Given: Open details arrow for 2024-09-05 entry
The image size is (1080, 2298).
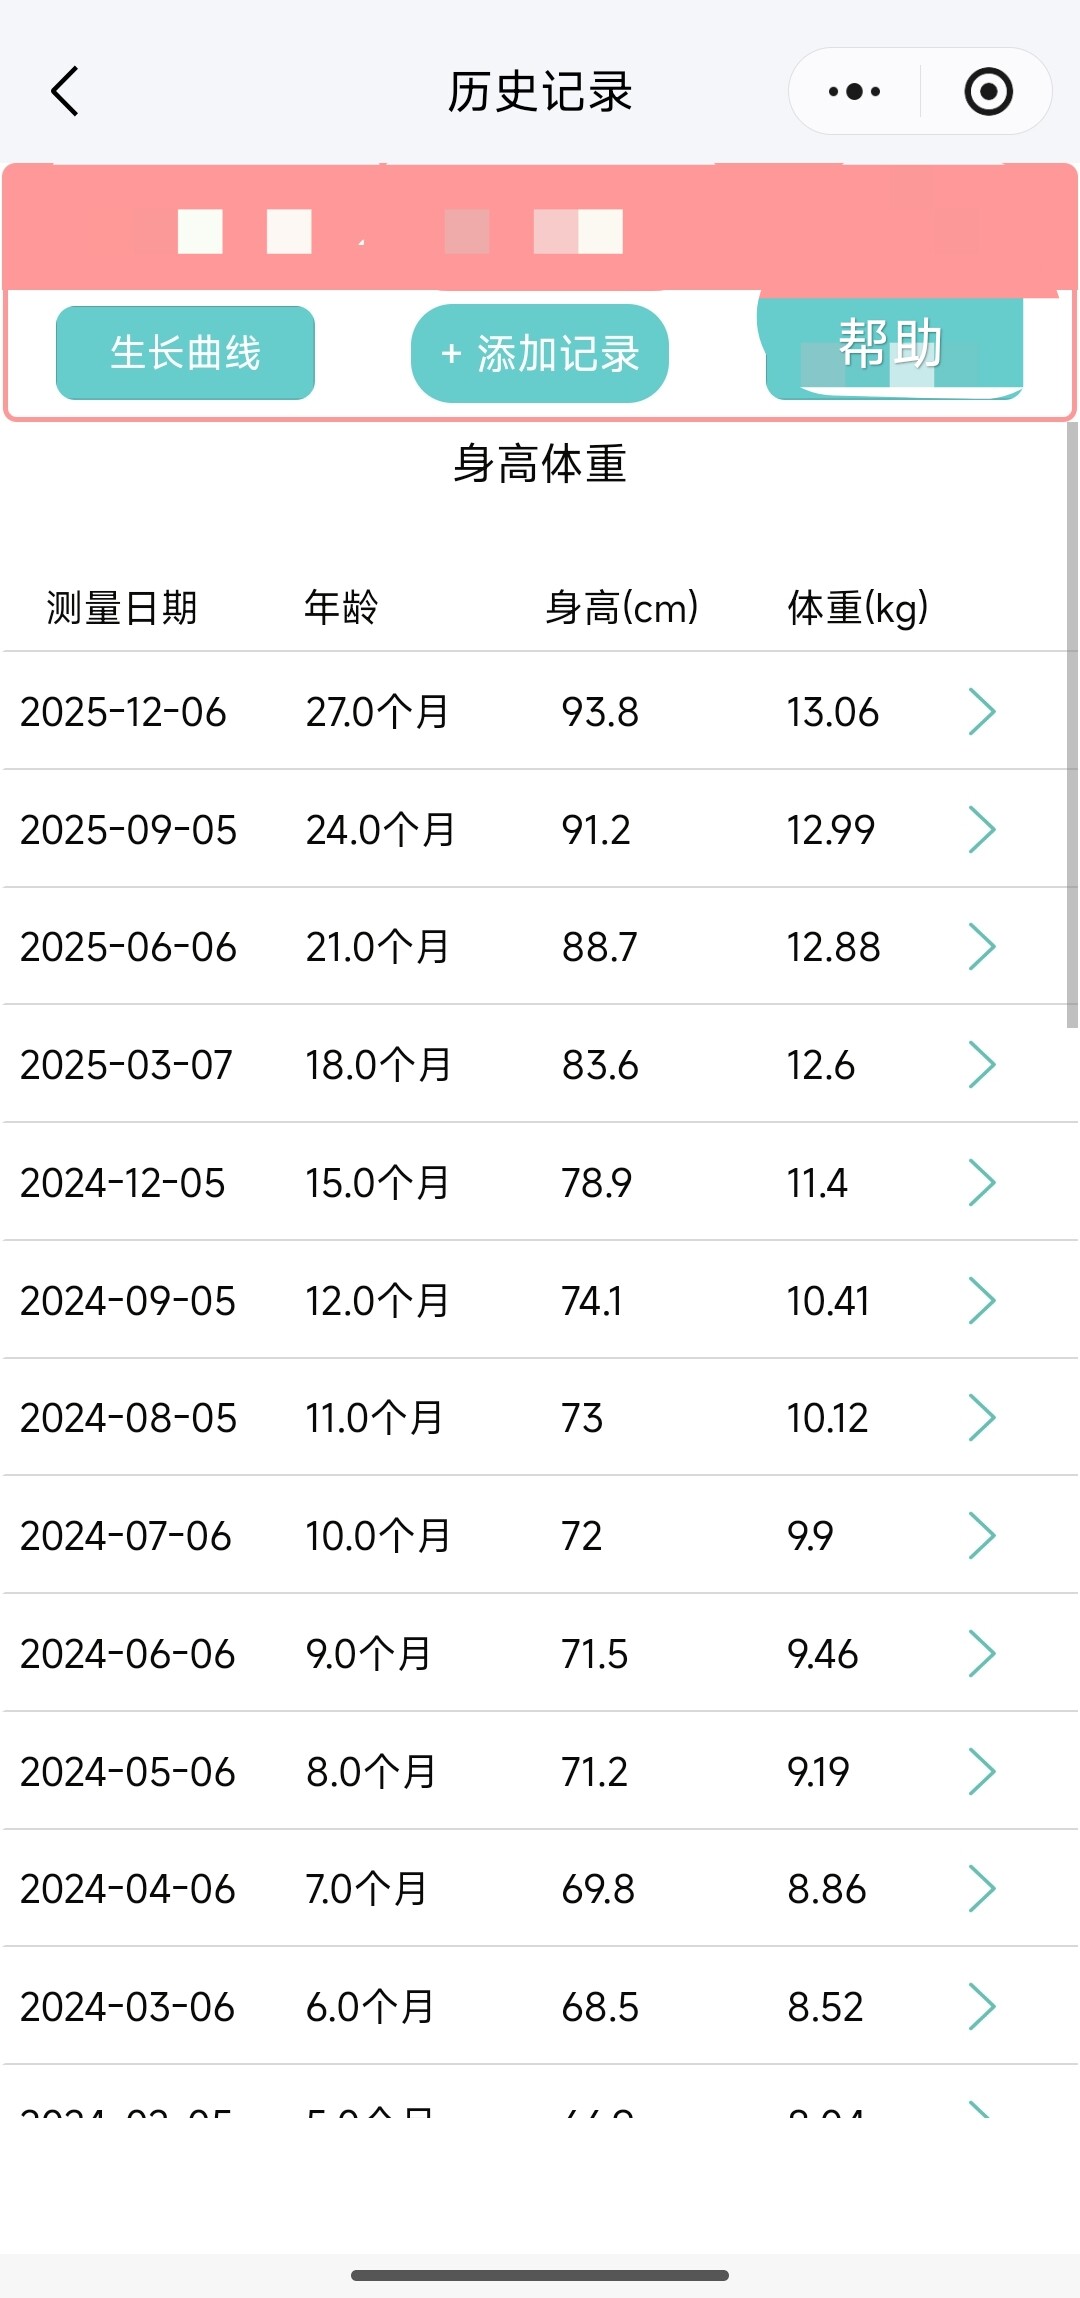Looking at the screenshot, I should (982, 1301).
